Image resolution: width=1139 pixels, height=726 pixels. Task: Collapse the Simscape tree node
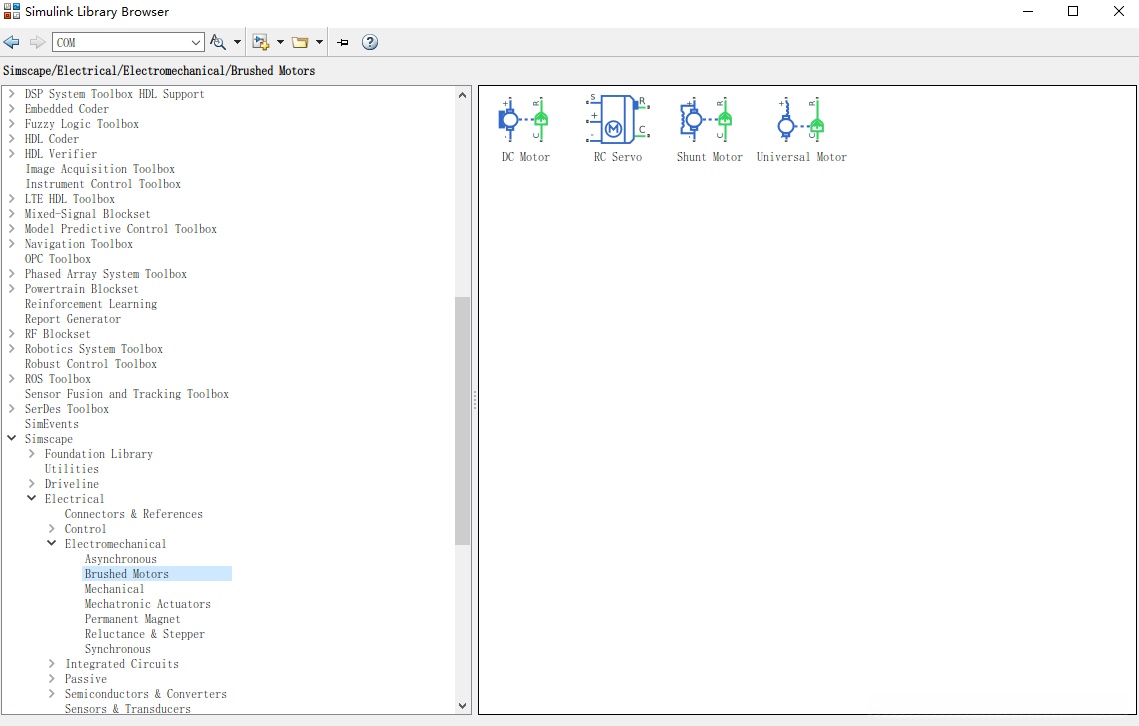click(x=12, y=438)
